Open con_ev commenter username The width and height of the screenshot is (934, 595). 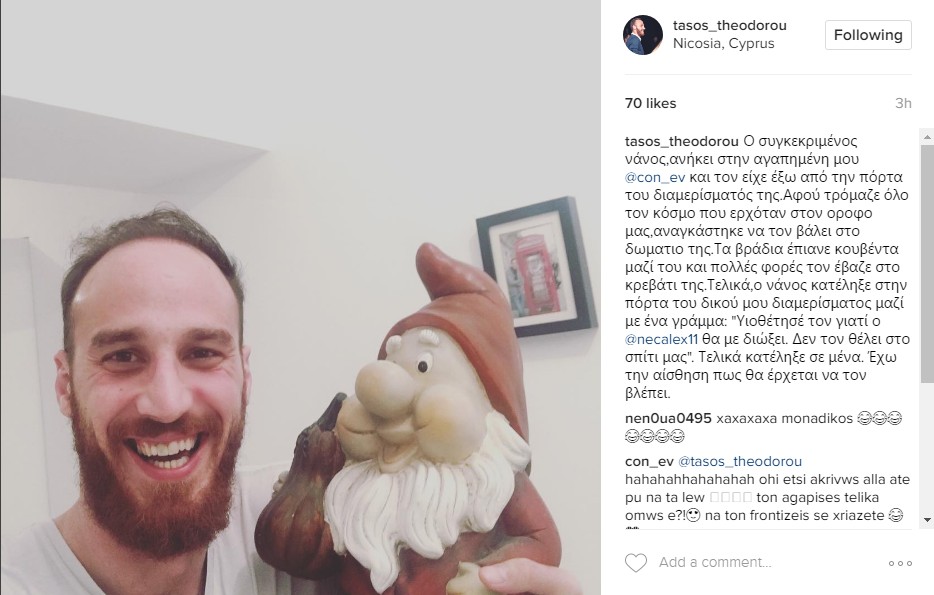[649, 462]
